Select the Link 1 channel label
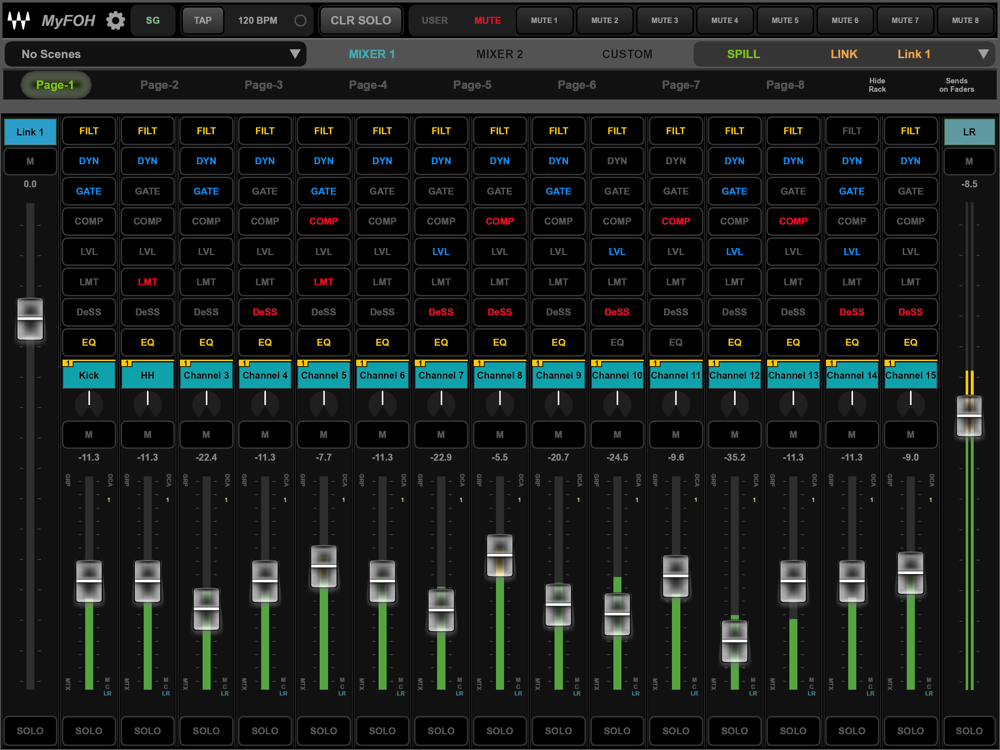This screenshot has width=1000, height=750. point(30,132)
